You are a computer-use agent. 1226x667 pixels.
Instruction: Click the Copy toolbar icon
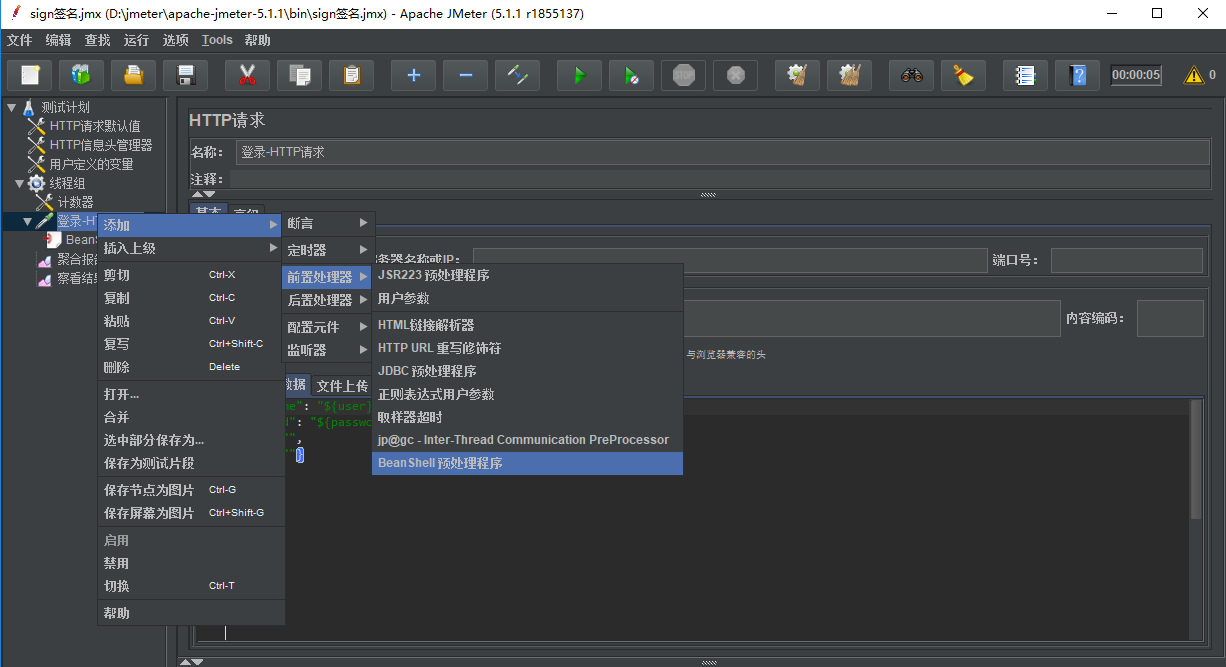pyautogui.click(x=299, y=75)
